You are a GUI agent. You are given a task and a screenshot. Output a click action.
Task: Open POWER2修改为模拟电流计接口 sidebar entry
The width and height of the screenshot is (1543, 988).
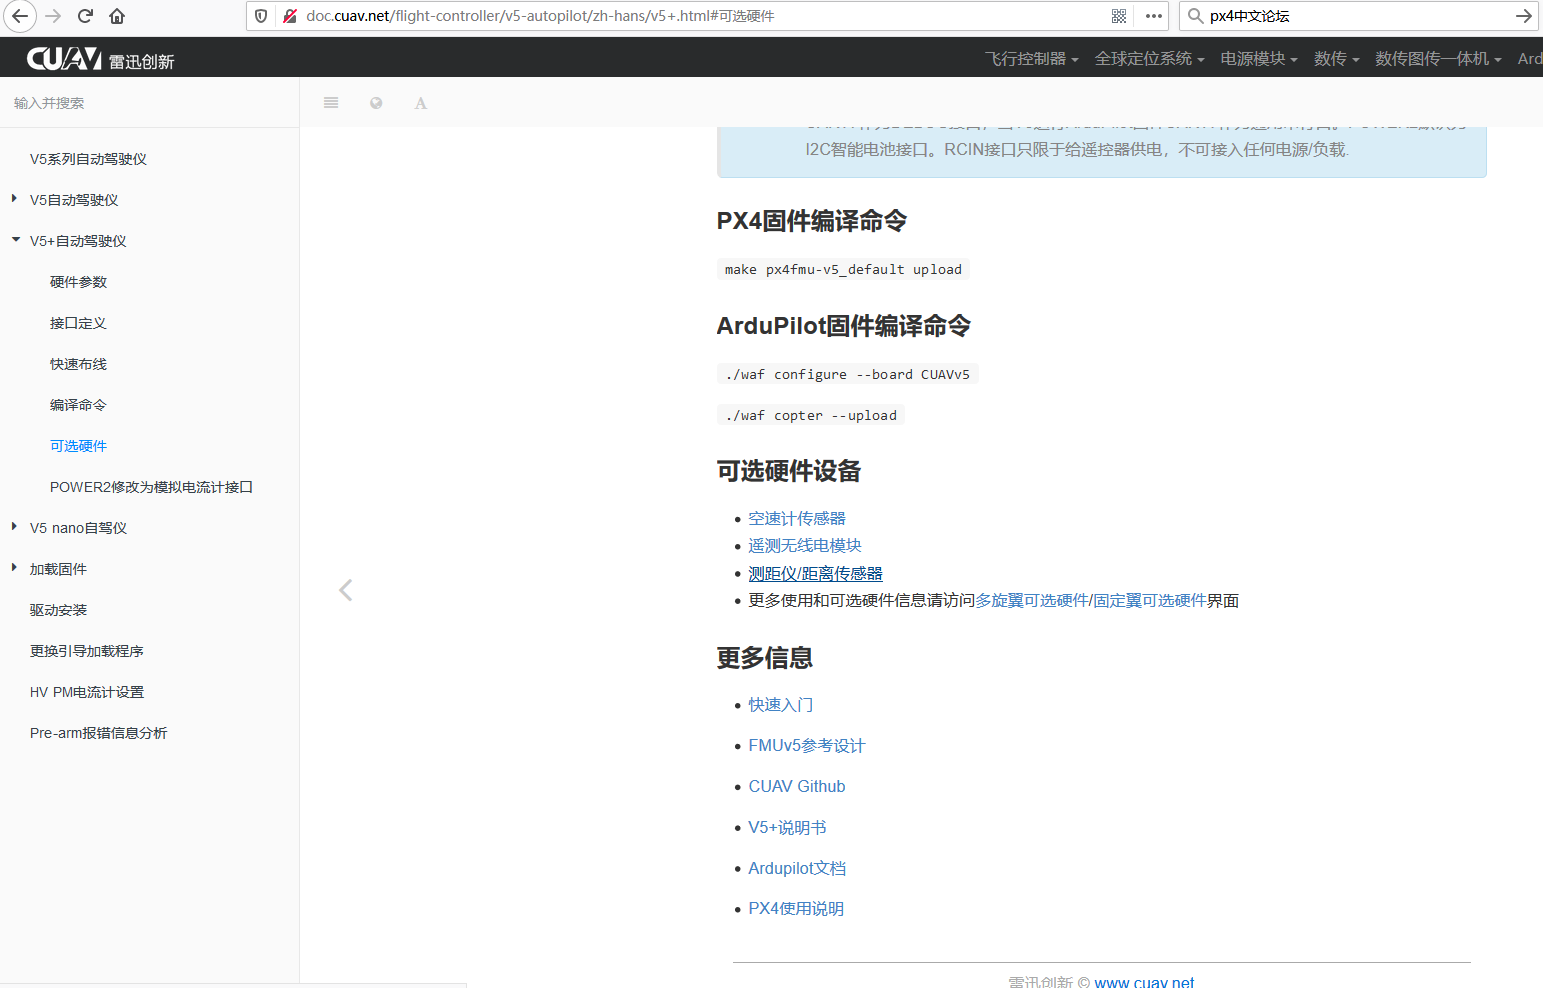click(151, 487)
